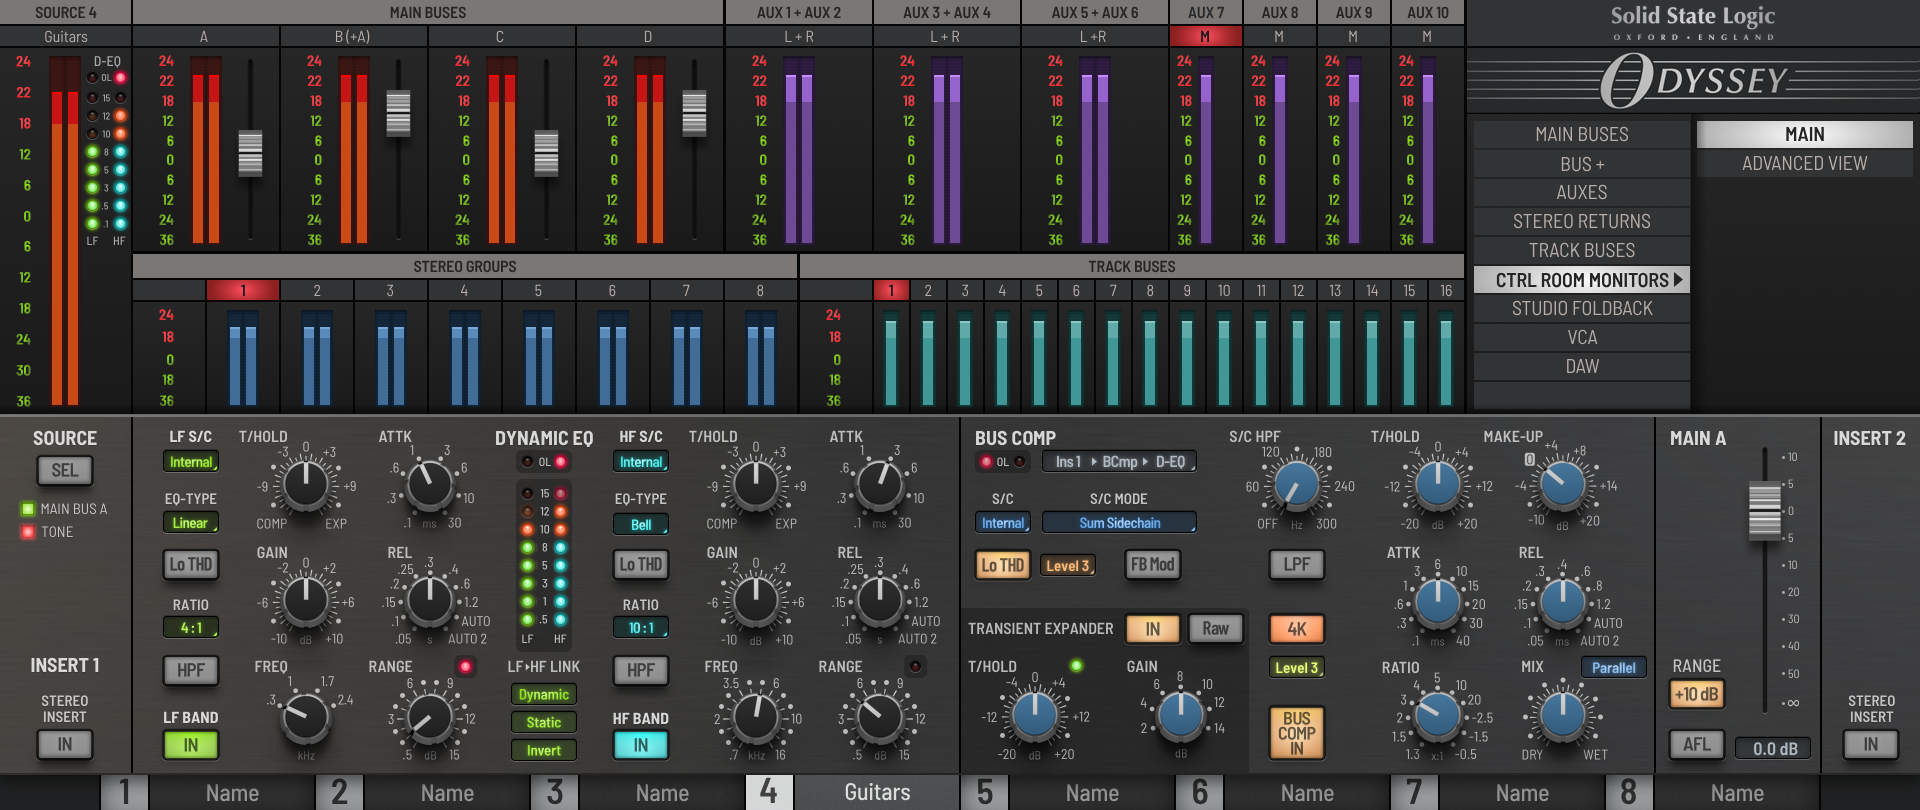Open BUS + menu entry
Image resolution: width=1920 pixels, height=810 pixels.
[1582, 164]
